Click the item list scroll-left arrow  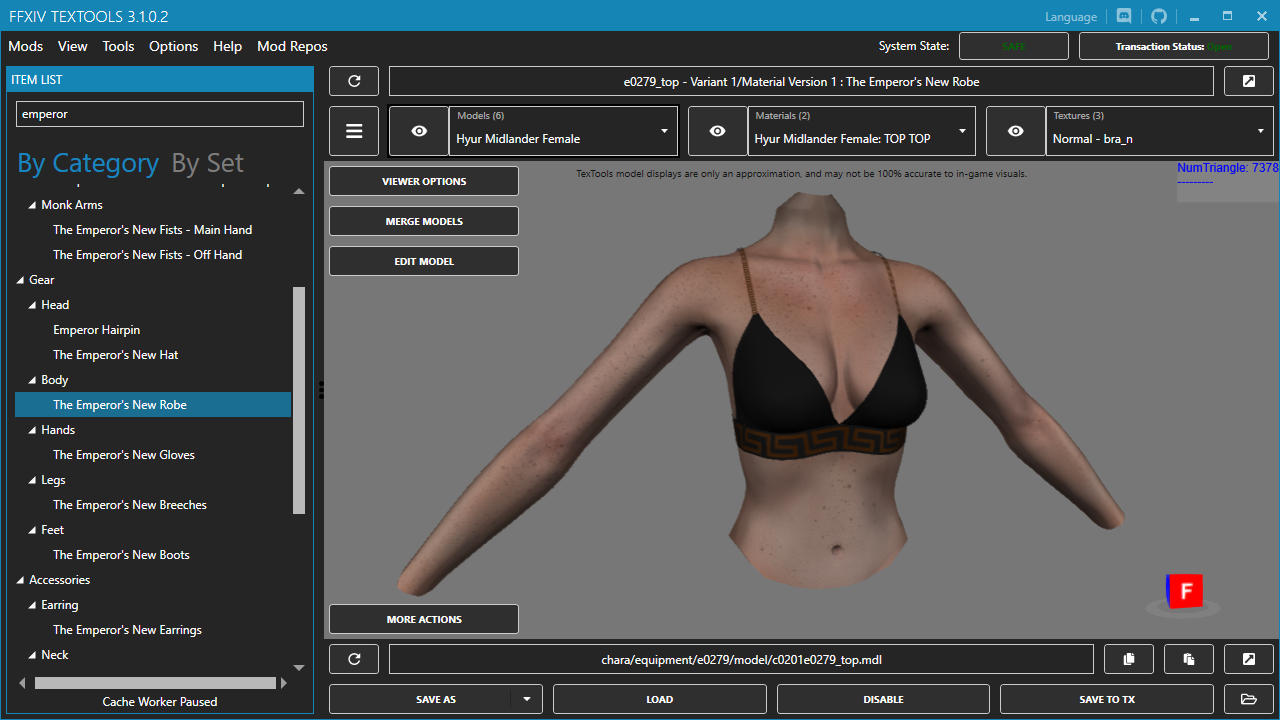coord(22,683)
